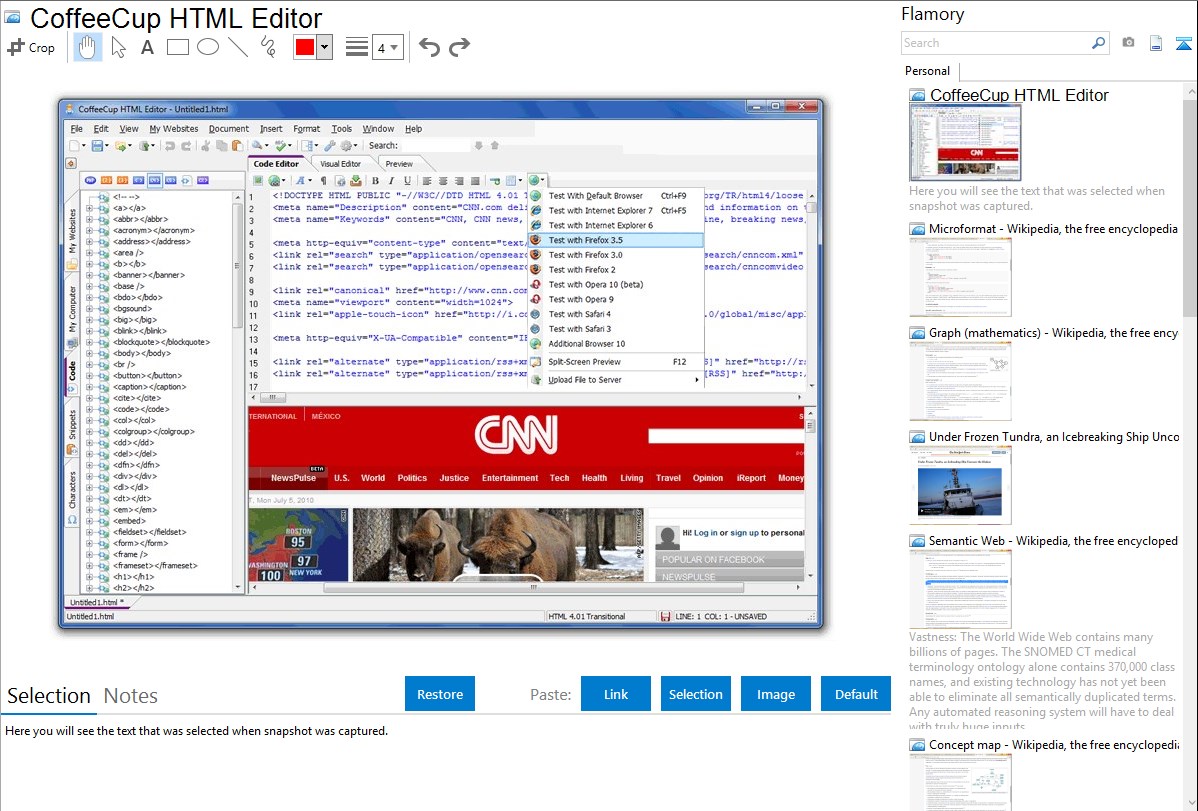Viewport: 1198px width, 811px height.
Task: Pick the ellipse drawing tool
Action: pos(208,47)
